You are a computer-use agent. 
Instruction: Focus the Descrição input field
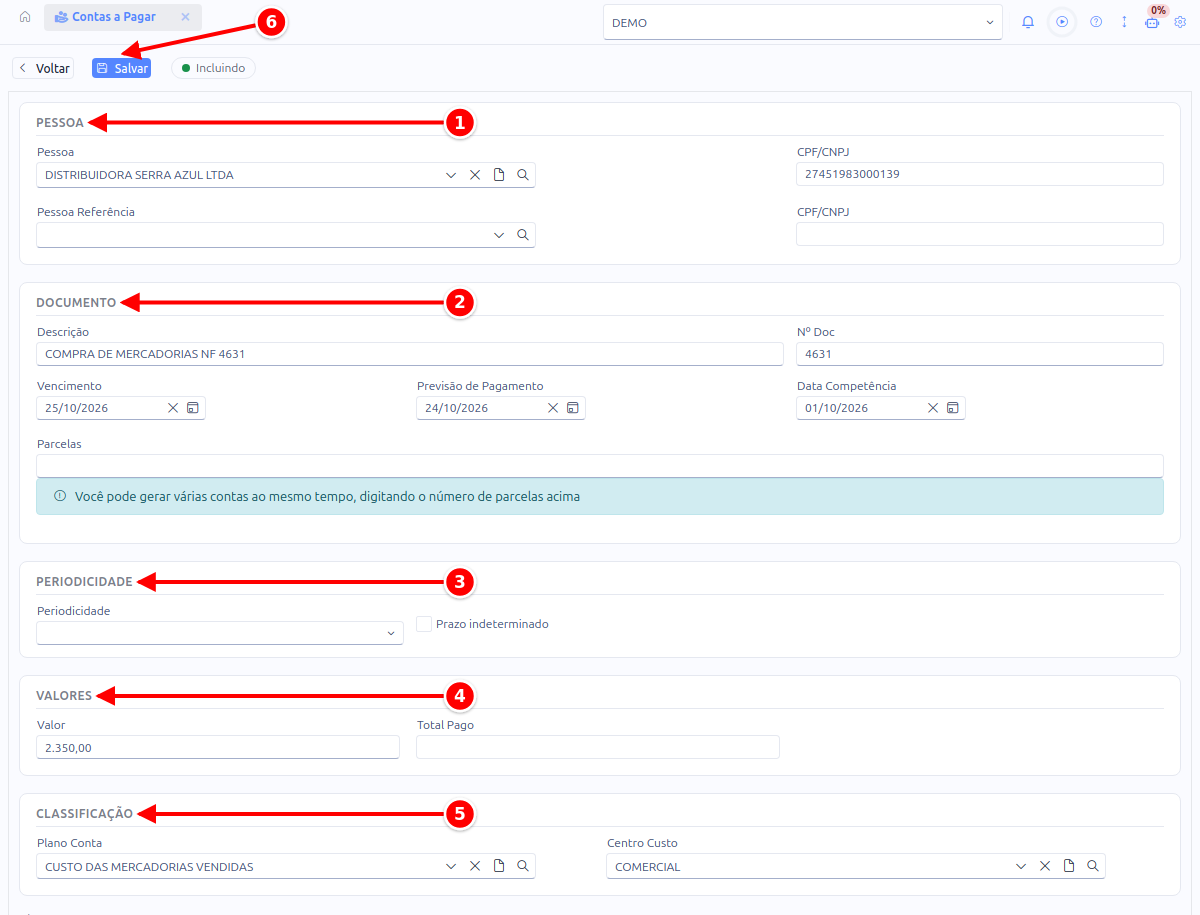[410, 354]
